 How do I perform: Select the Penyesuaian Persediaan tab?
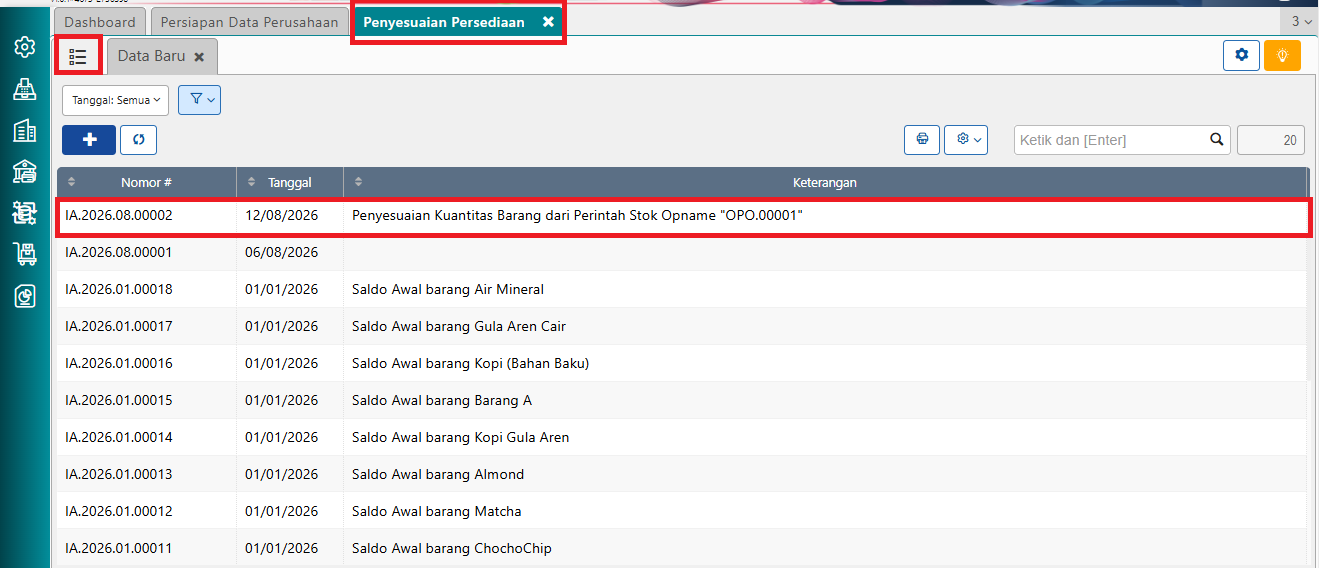[444, 22]
